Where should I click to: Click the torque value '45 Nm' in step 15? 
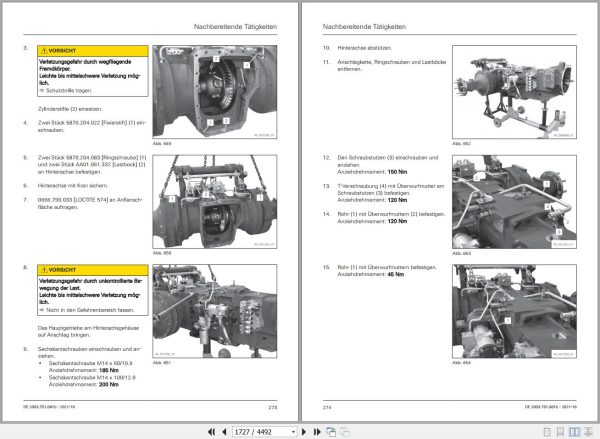tap(396, 274)
